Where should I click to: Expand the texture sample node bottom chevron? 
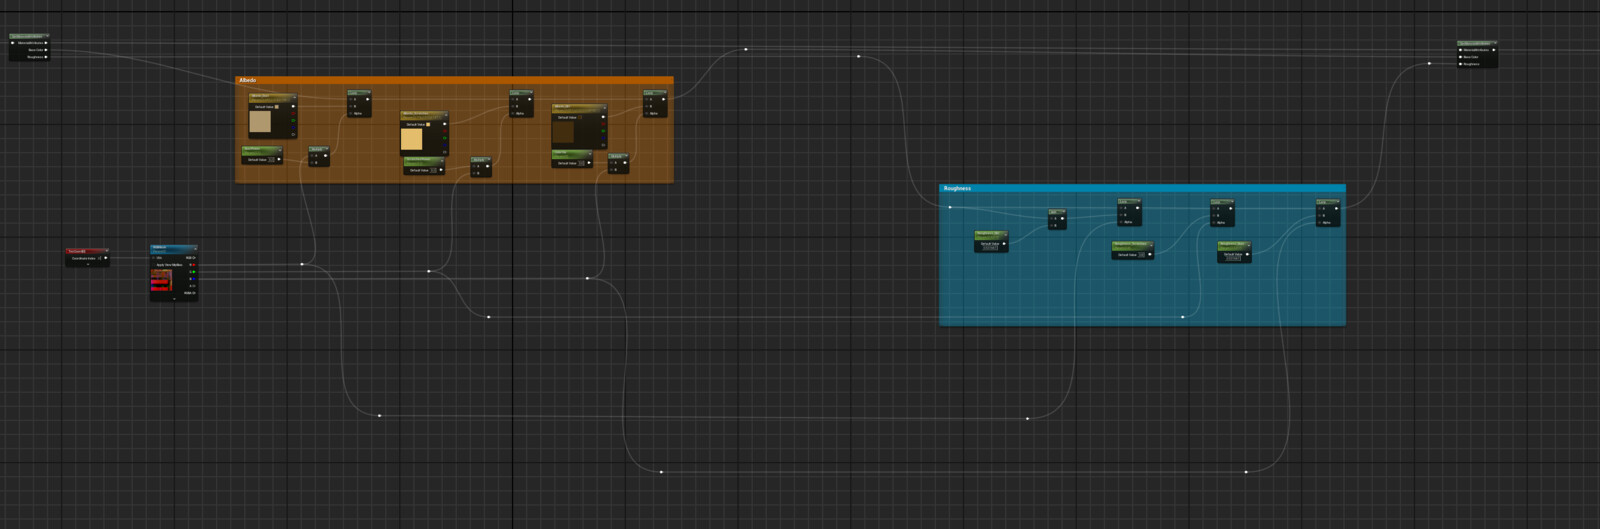[x=174, y=298]
